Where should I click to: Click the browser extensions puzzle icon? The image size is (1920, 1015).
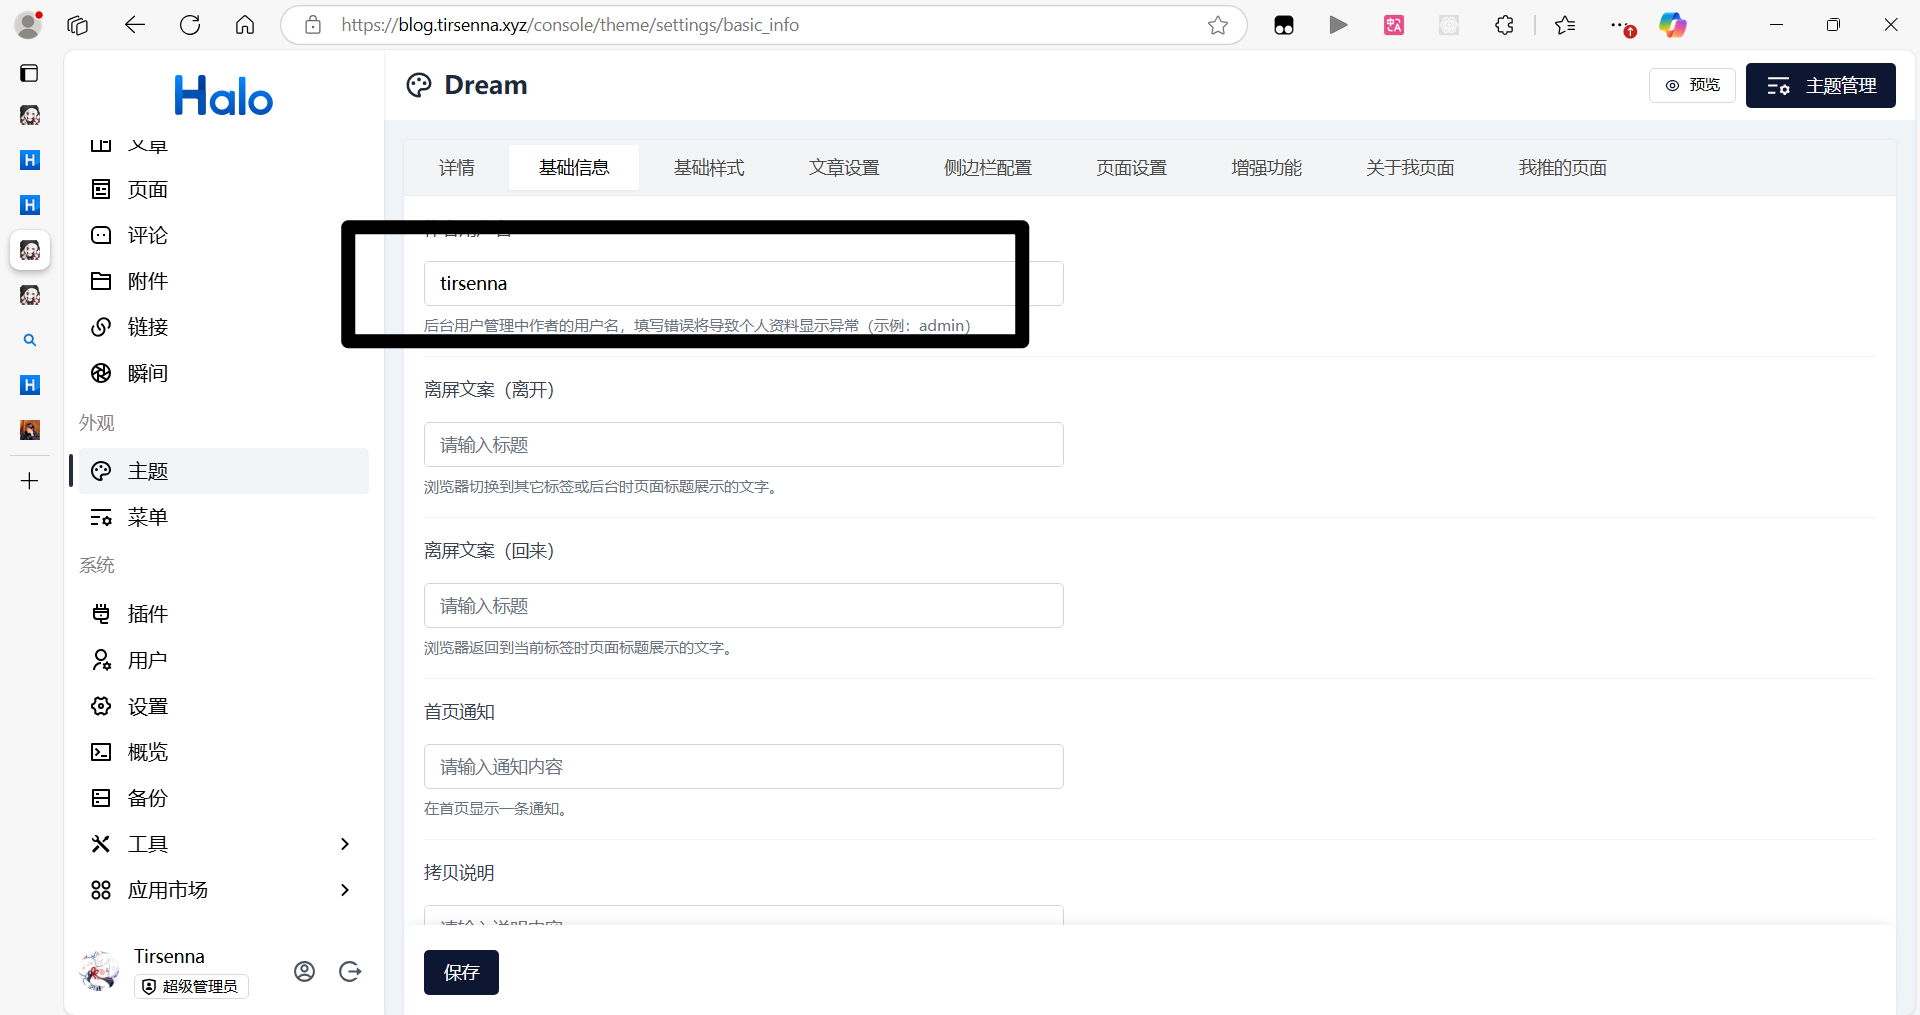[x=1504, y=25]
